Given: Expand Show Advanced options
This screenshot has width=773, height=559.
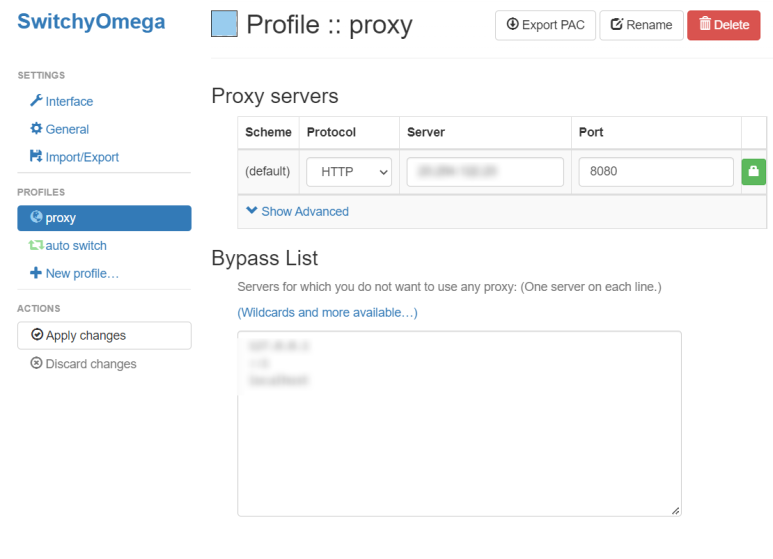Looking at the screenshot, I should point(297,211).
